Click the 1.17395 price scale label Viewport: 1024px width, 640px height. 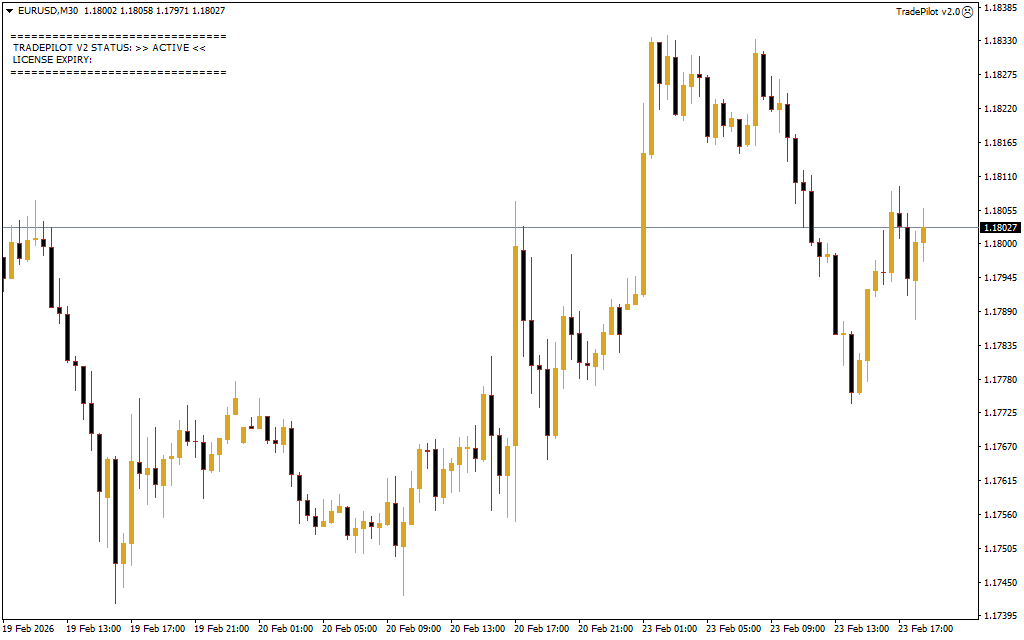[1000, 616]
